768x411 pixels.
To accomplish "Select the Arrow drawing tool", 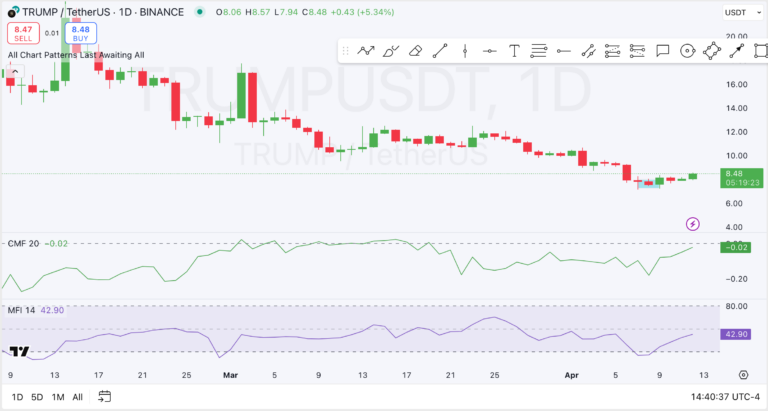I will 737,50.
